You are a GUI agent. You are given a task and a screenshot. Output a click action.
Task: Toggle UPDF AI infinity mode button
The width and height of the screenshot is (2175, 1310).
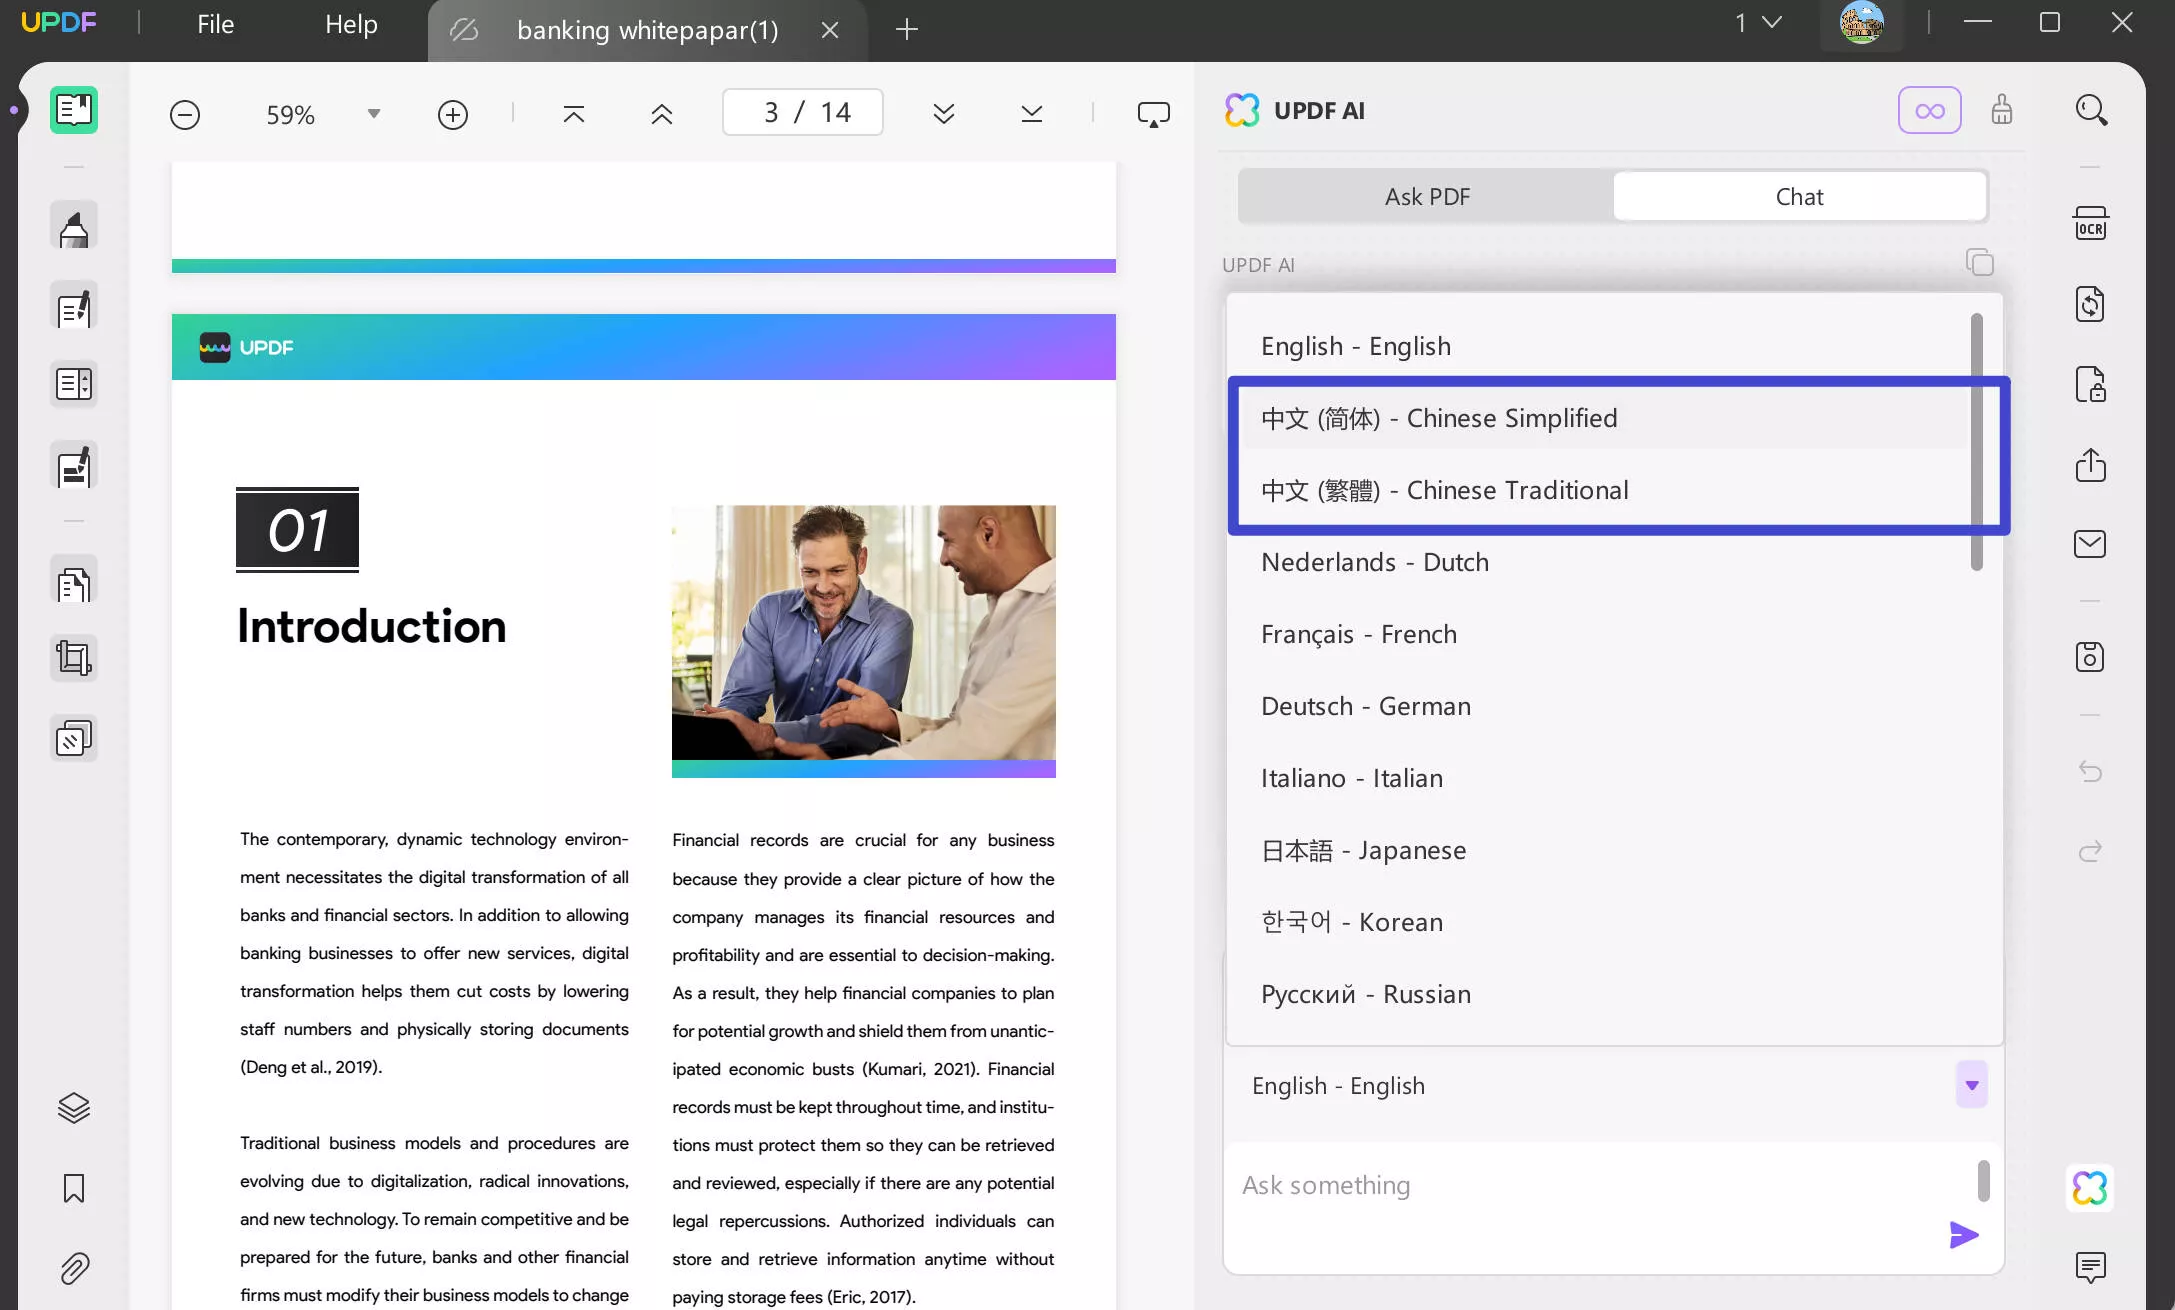coord(1930,110)
